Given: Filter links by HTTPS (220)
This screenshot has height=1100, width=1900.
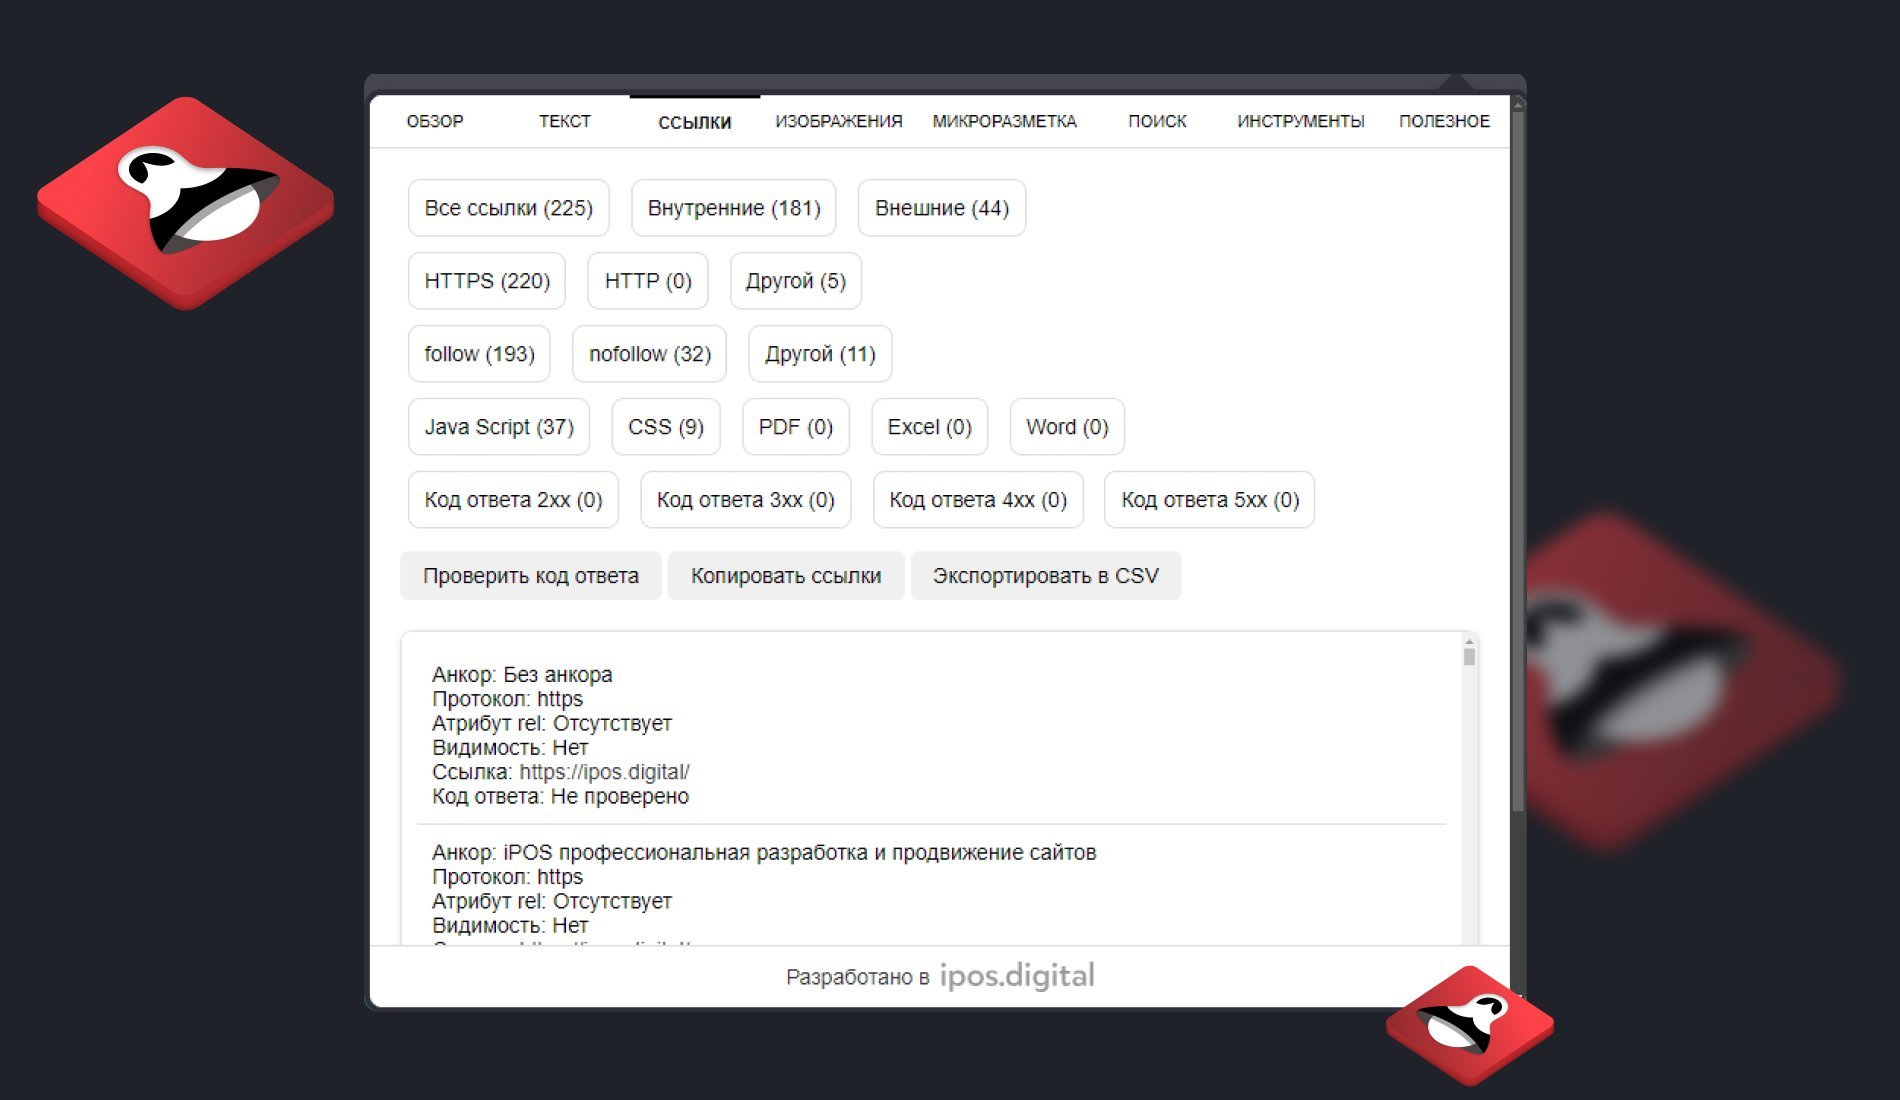Looking at the screenshot, I should [487, 281].
